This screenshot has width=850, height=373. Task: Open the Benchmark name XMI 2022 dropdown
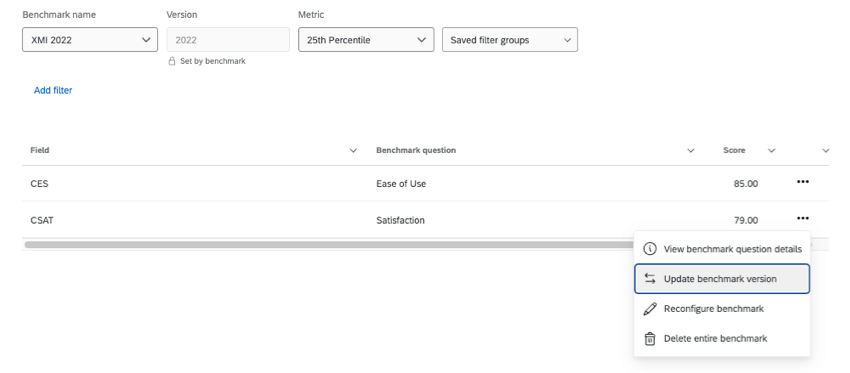90,40
